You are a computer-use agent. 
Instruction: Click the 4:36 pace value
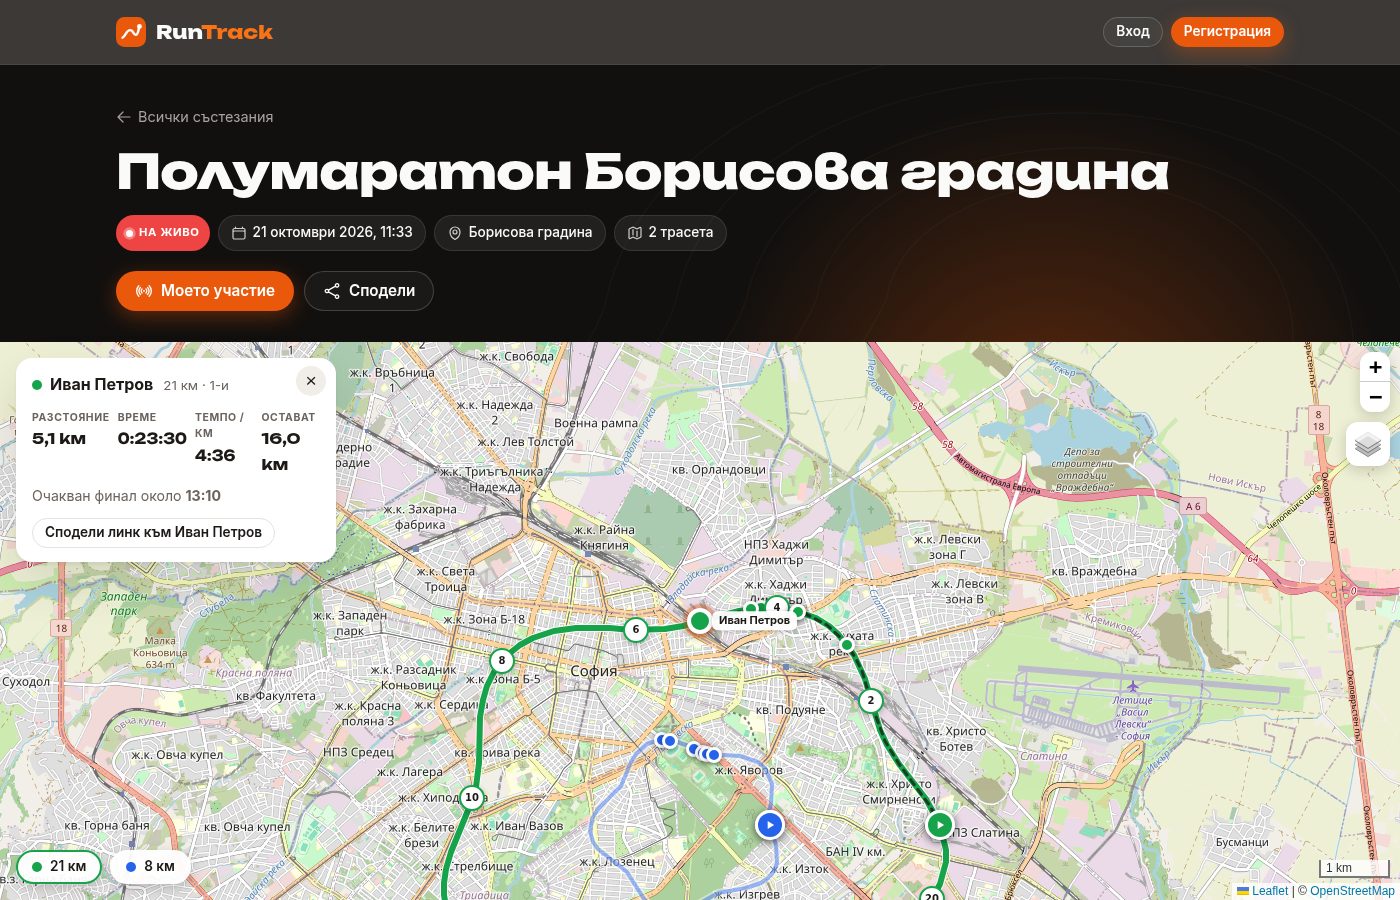tap(215, 455)
